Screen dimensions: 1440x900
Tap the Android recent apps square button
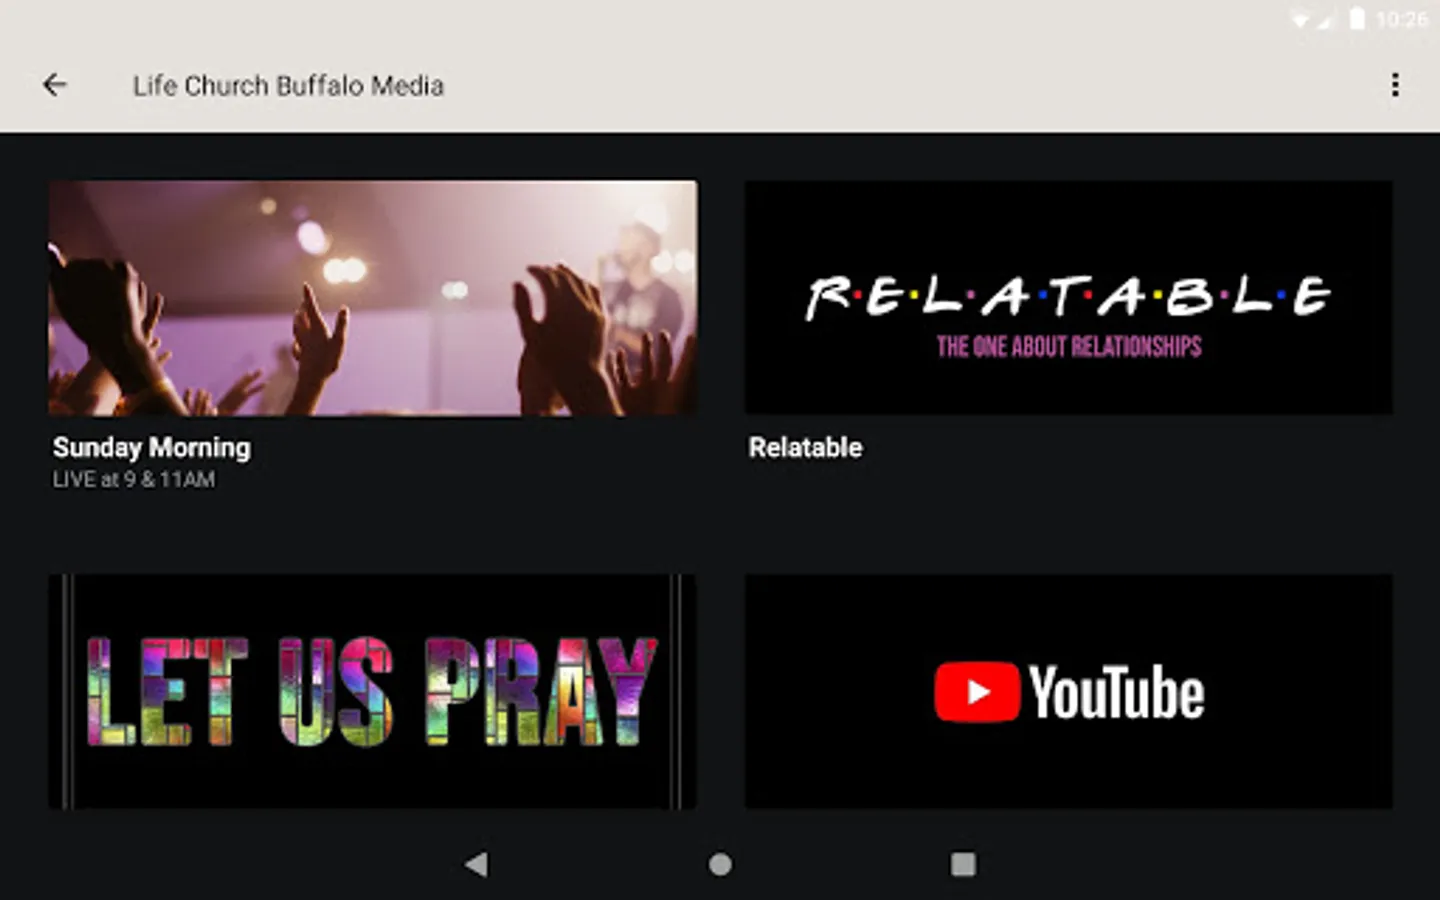coord(963,864)
